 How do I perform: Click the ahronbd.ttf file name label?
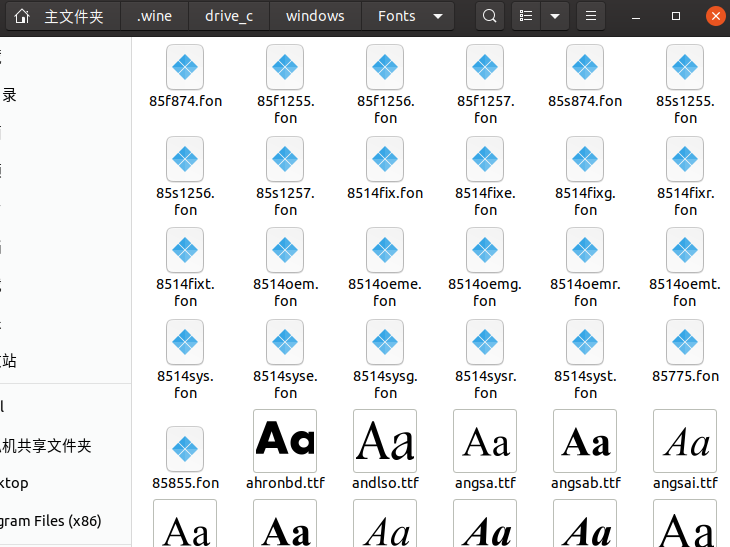click(285, 483)
